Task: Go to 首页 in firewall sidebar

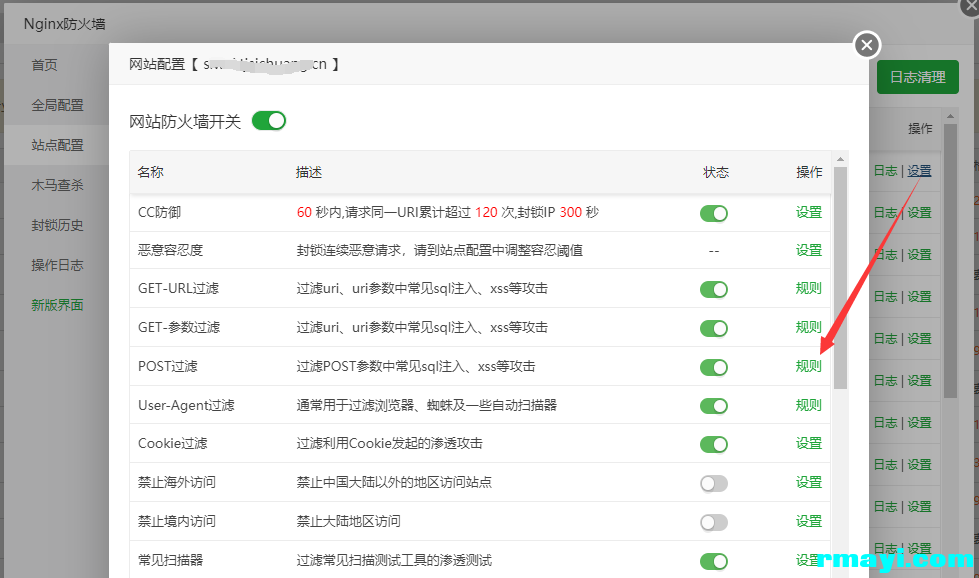Action: pyautogui.click(x=44, y=65)
